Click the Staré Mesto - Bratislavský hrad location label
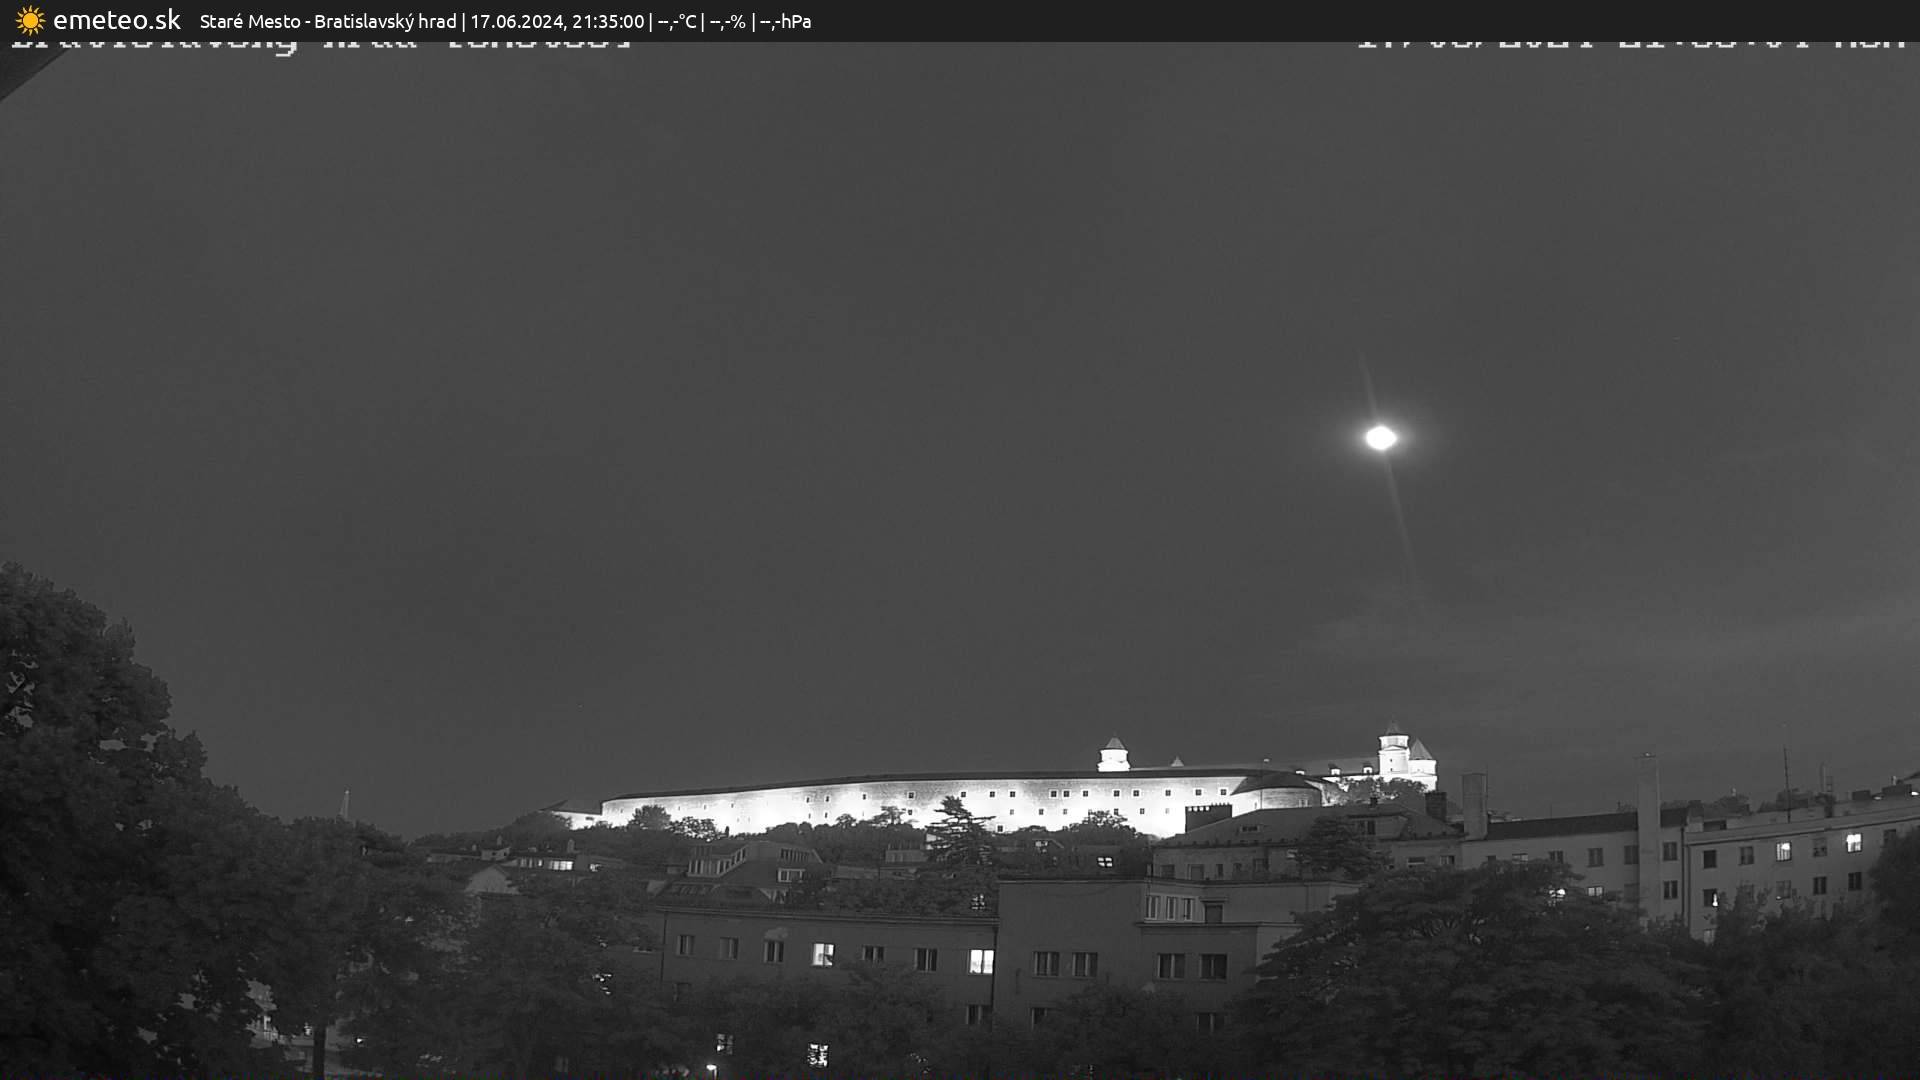Screen dimensions: 1920x1080 (x=328, y=21)
